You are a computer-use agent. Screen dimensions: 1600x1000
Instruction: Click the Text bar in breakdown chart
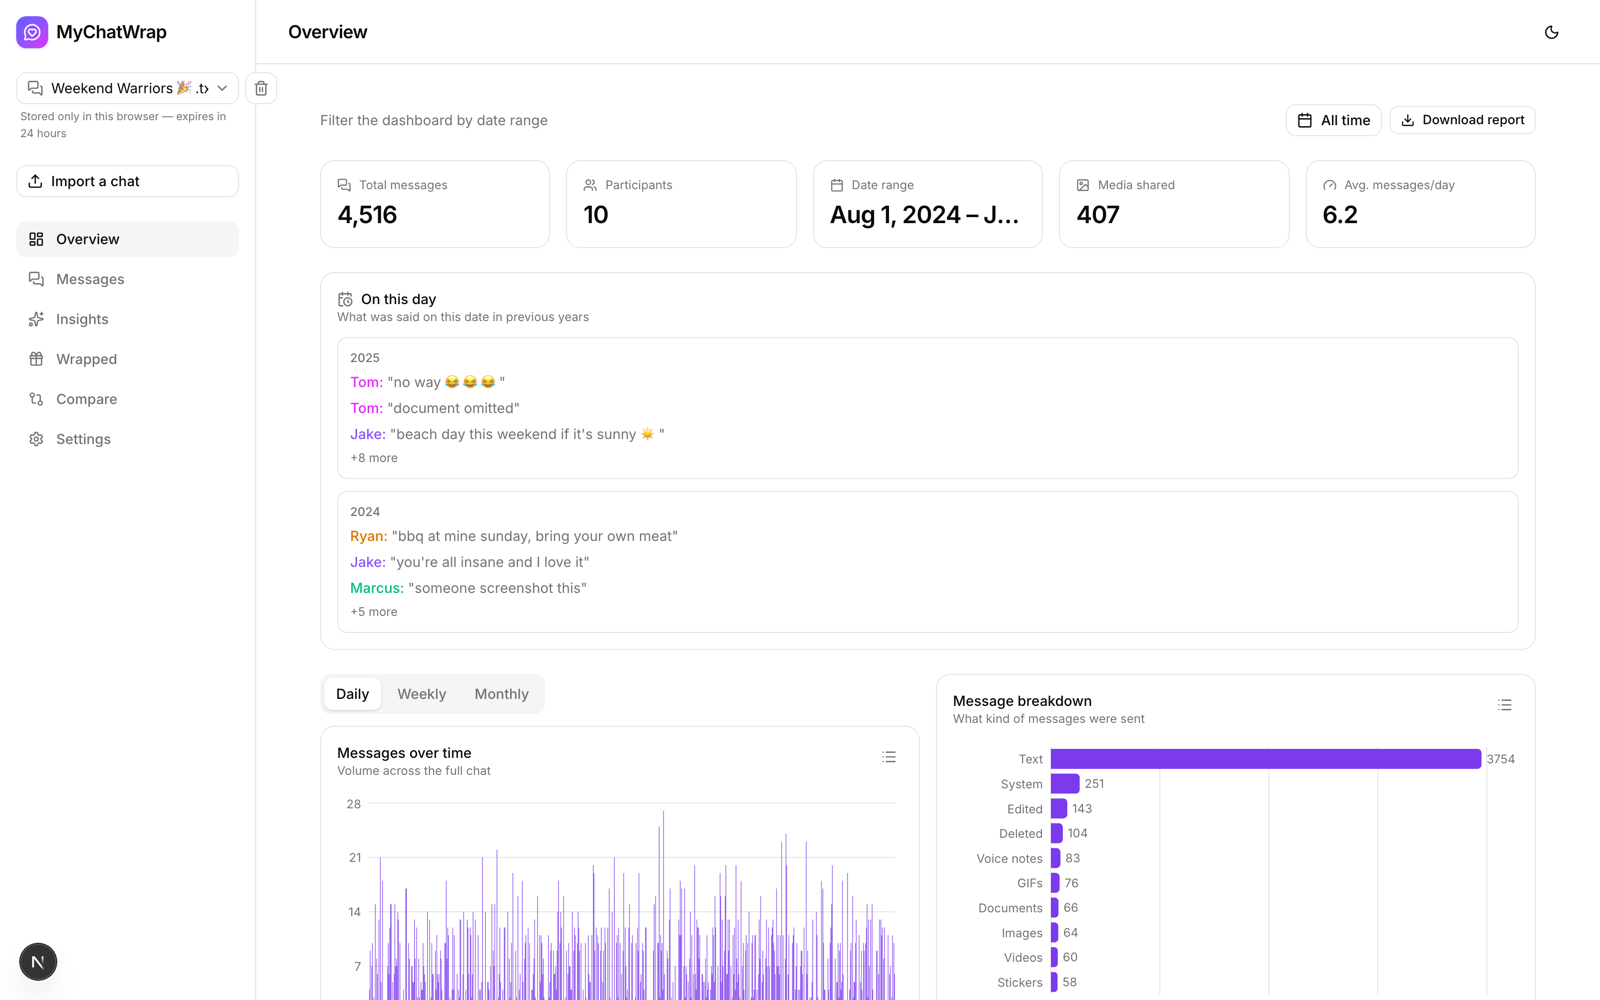[x=1265, y=759]
